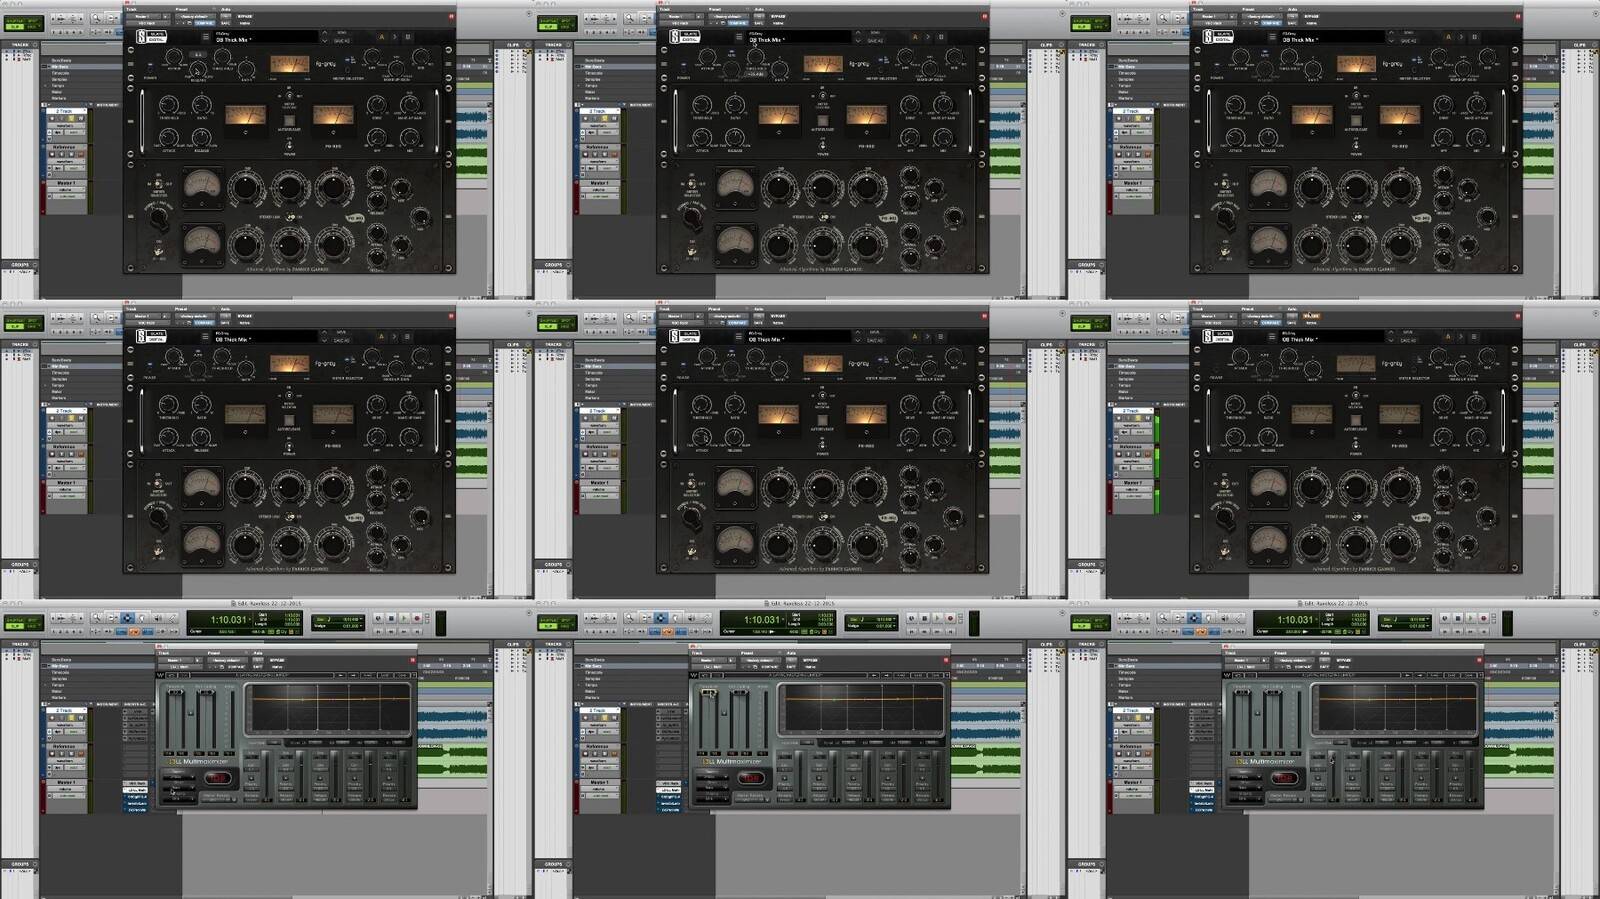Click Rewind in bottom-center frame transport
Image resolution: width=1600 pixels, height=899 pixels.
(924, 632)
